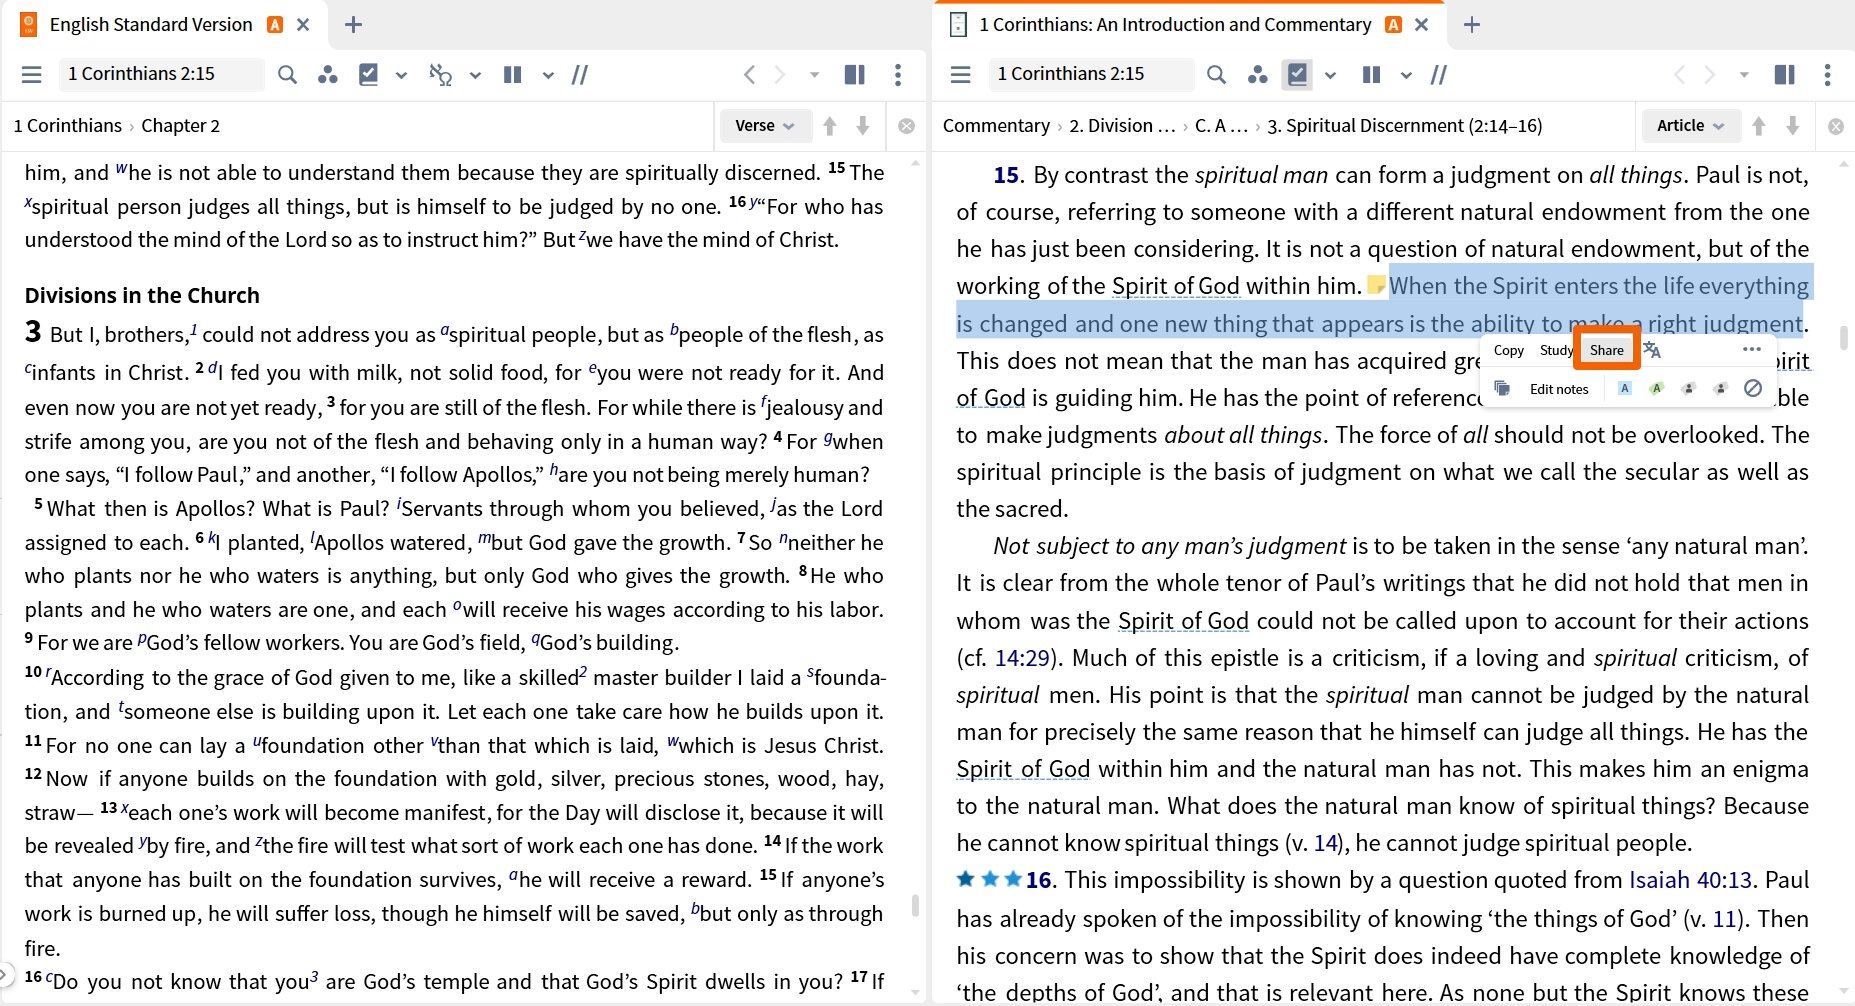Toggle notes and highlights checkbox in Commentary panel
Image resolution: width=1855 pixels, height=1006 pixels.
tap(1297, 74)
